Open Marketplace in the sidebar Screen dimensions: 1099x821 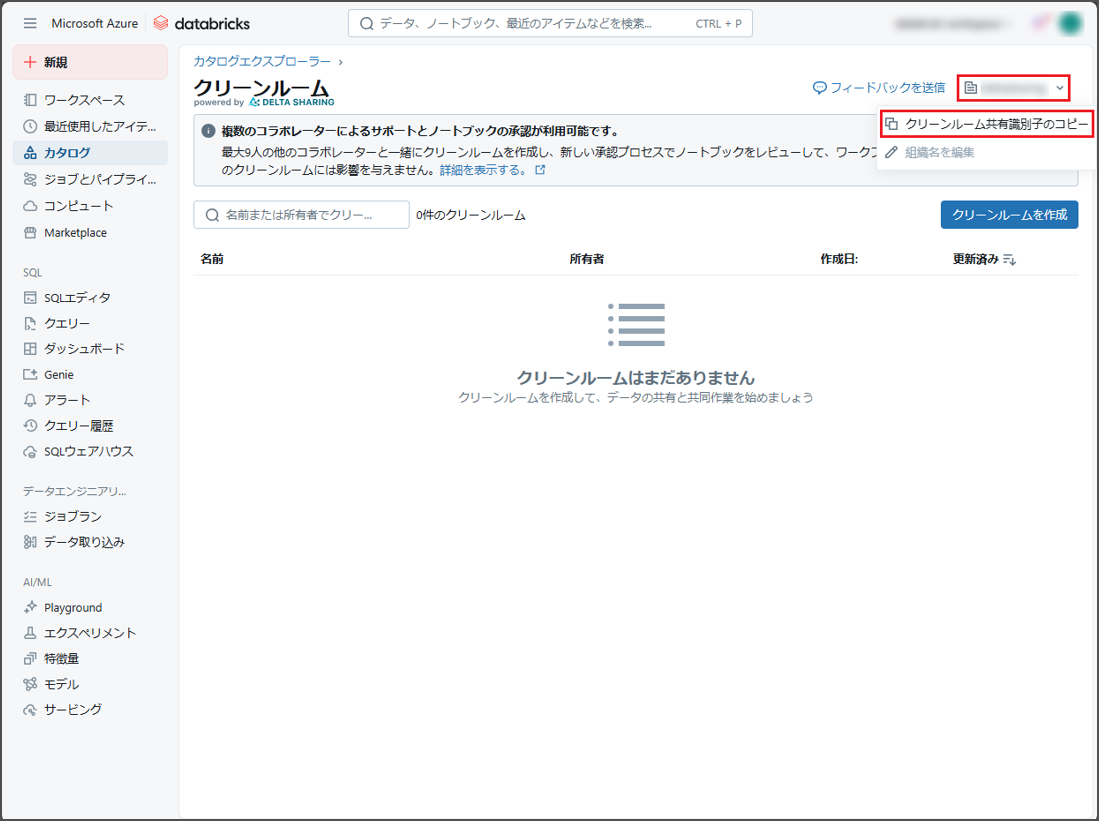(90, 232)
